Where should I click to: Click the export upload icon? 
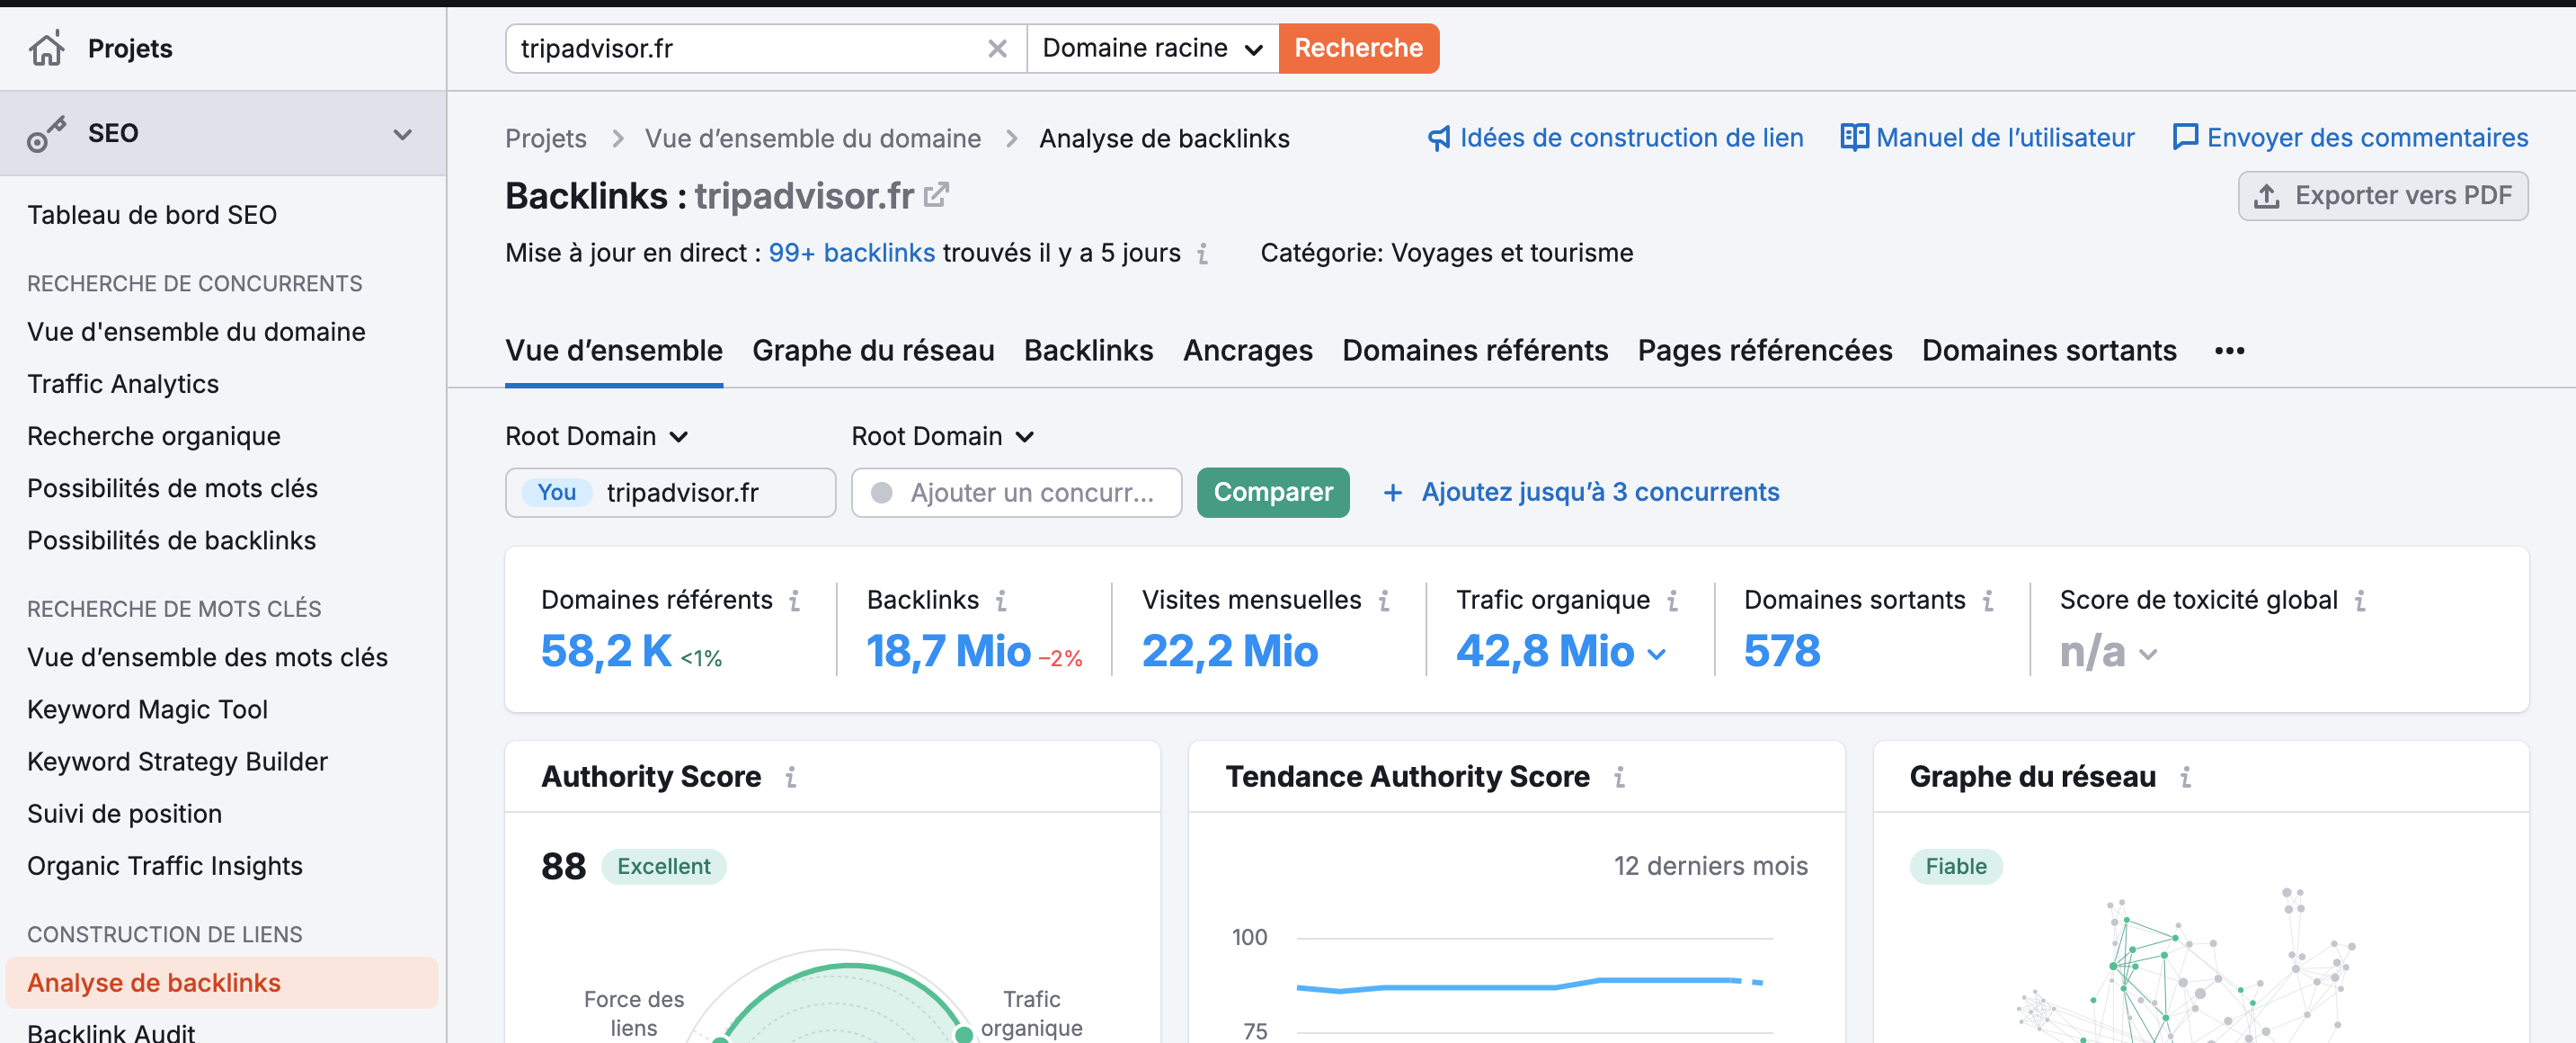(x=2267, y=196)
